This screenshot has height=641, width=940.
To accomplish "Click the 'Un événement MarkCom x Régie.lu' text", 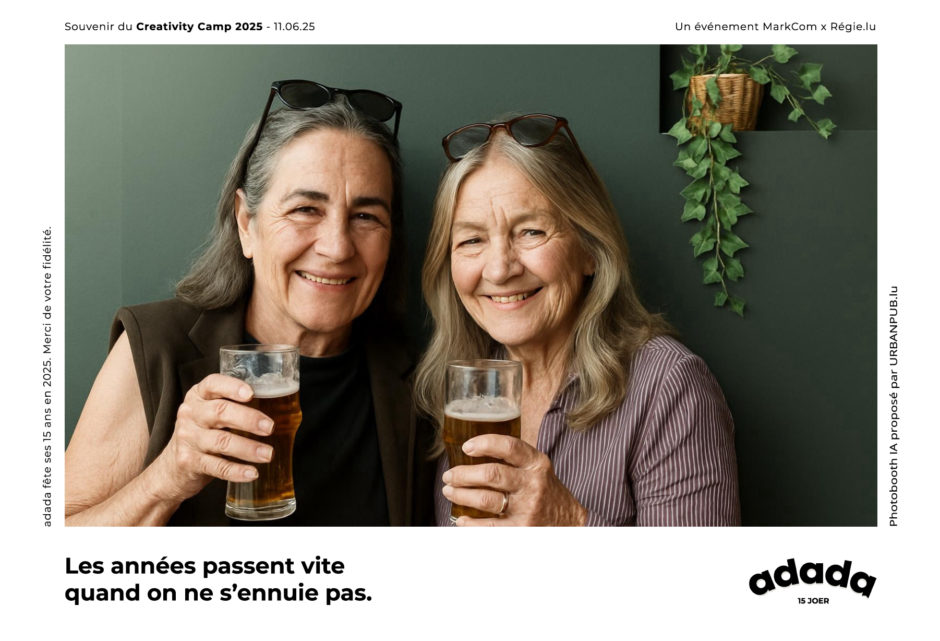I will tap(775, 26).
